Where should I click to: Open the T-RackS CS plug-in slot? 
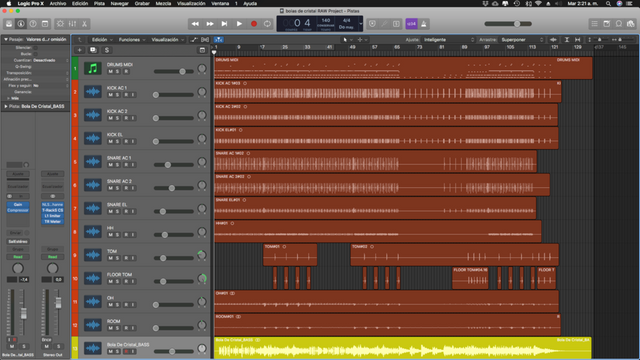tap(53, 210)
